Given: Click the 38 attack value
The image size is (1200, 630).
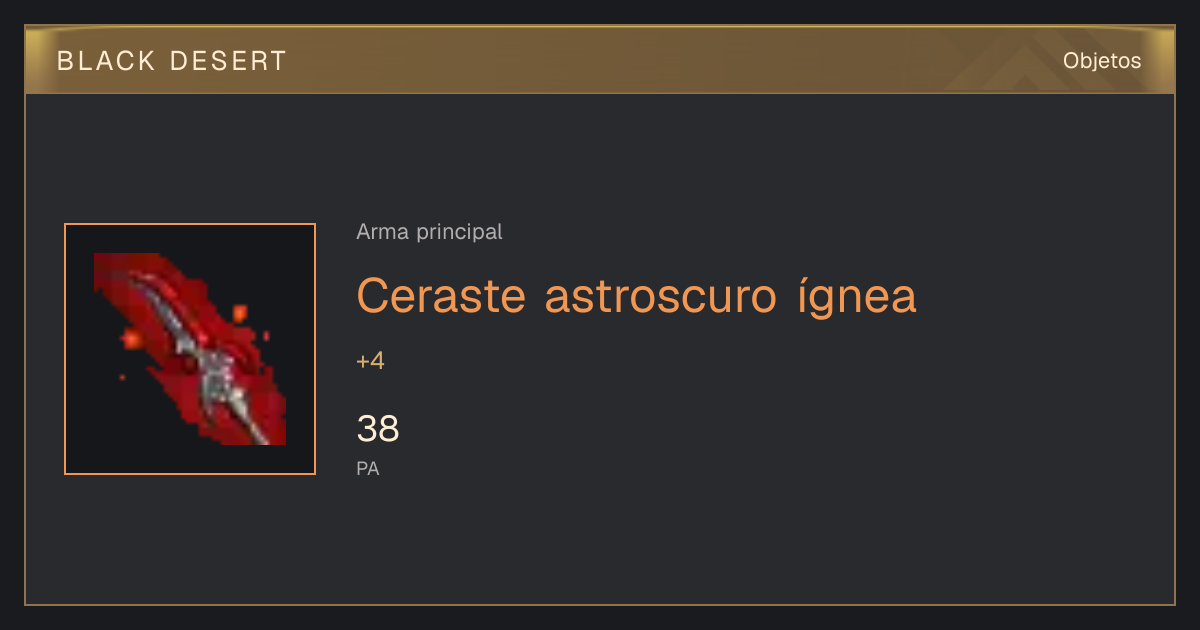Looking at the screenshot, I should tap(378, 429).
